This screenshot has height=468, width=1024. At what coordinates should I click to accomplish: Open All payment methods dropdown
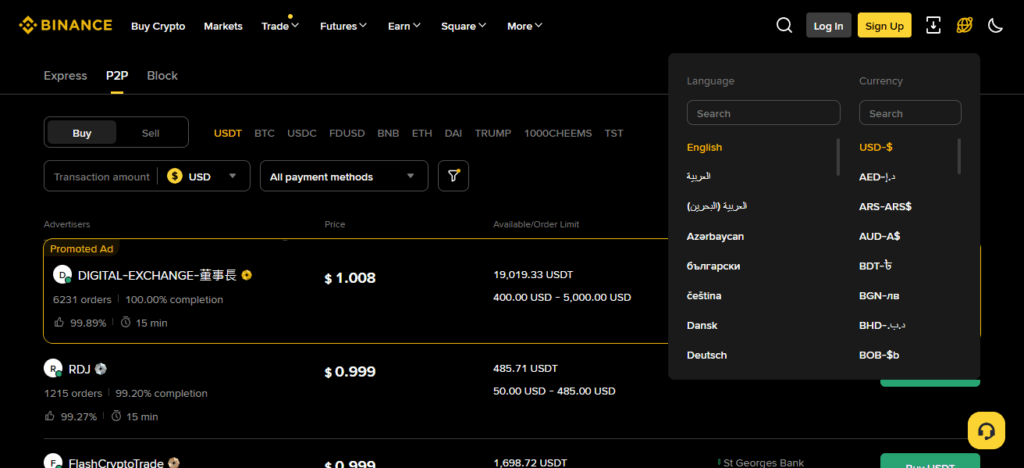click(344, 176)
